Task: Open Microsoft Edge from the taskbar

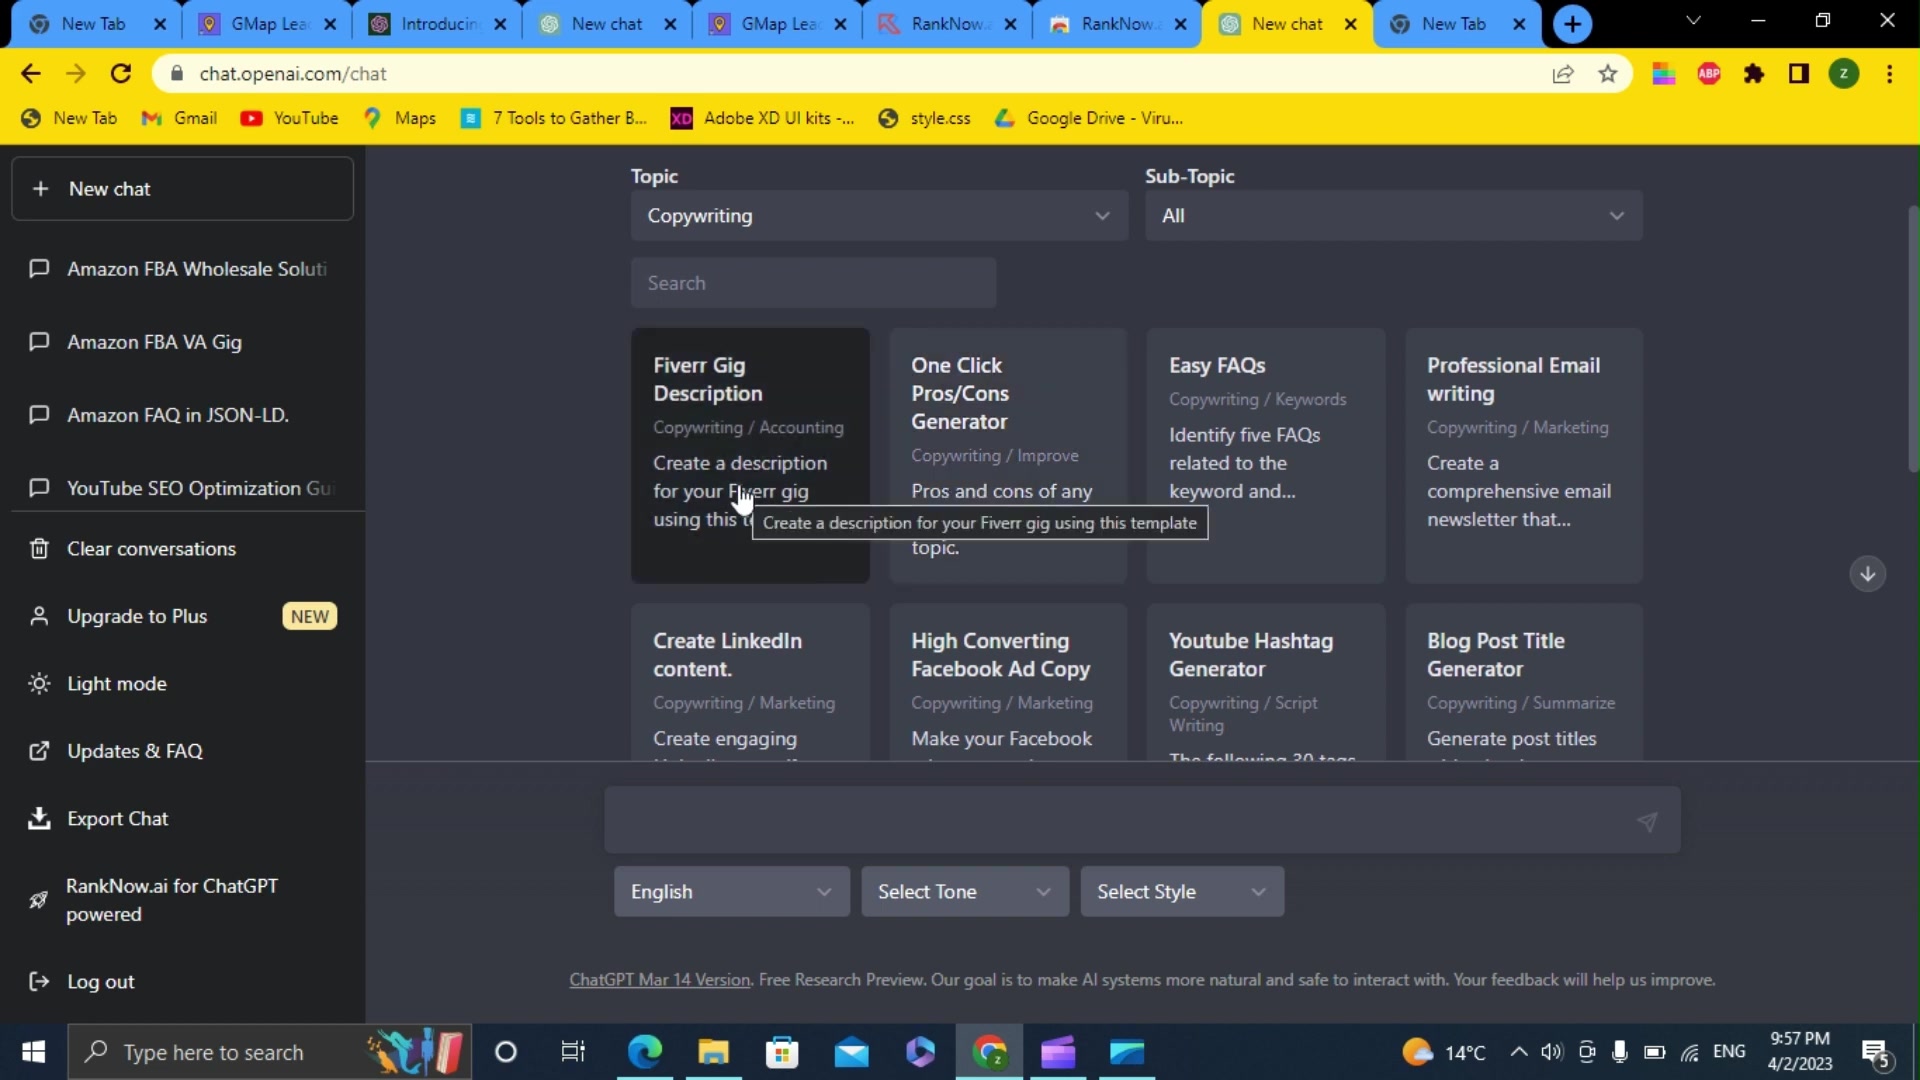Action: pos(645,1052)
